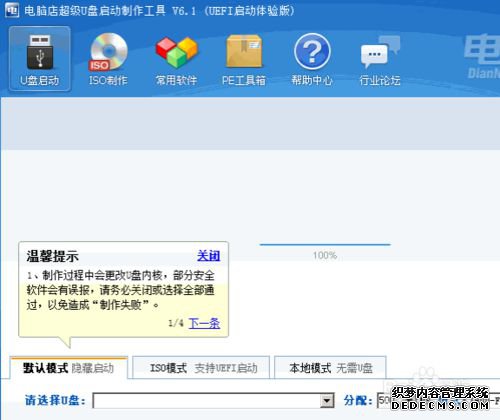Click the 100% progress bar

325,245
